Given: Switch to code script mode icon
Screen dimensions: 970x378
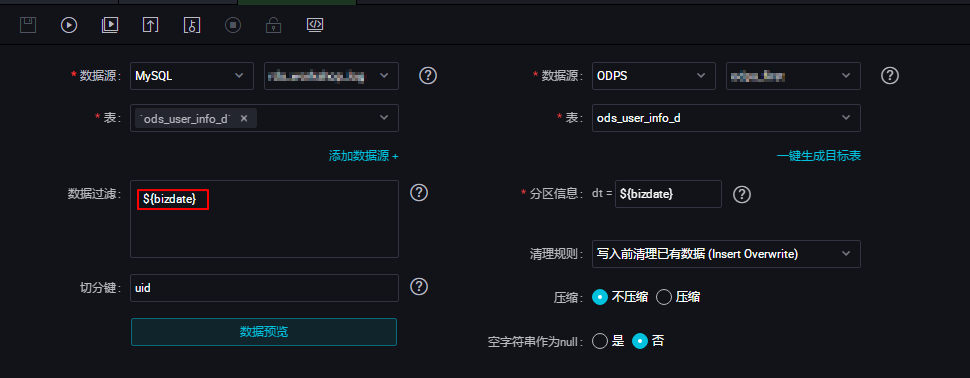Looking at the screenshot, I should [315, 25].
